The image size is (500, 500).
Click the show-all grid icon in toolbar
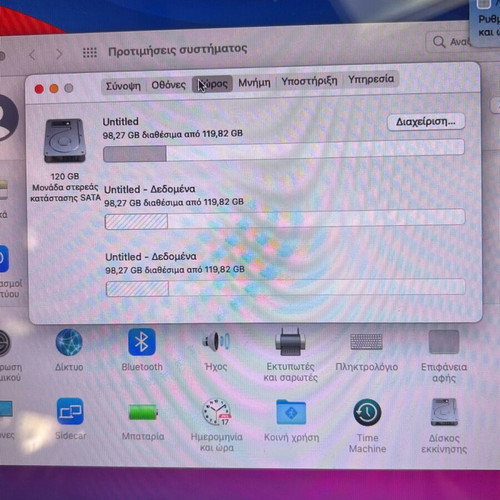coord(90,52)
